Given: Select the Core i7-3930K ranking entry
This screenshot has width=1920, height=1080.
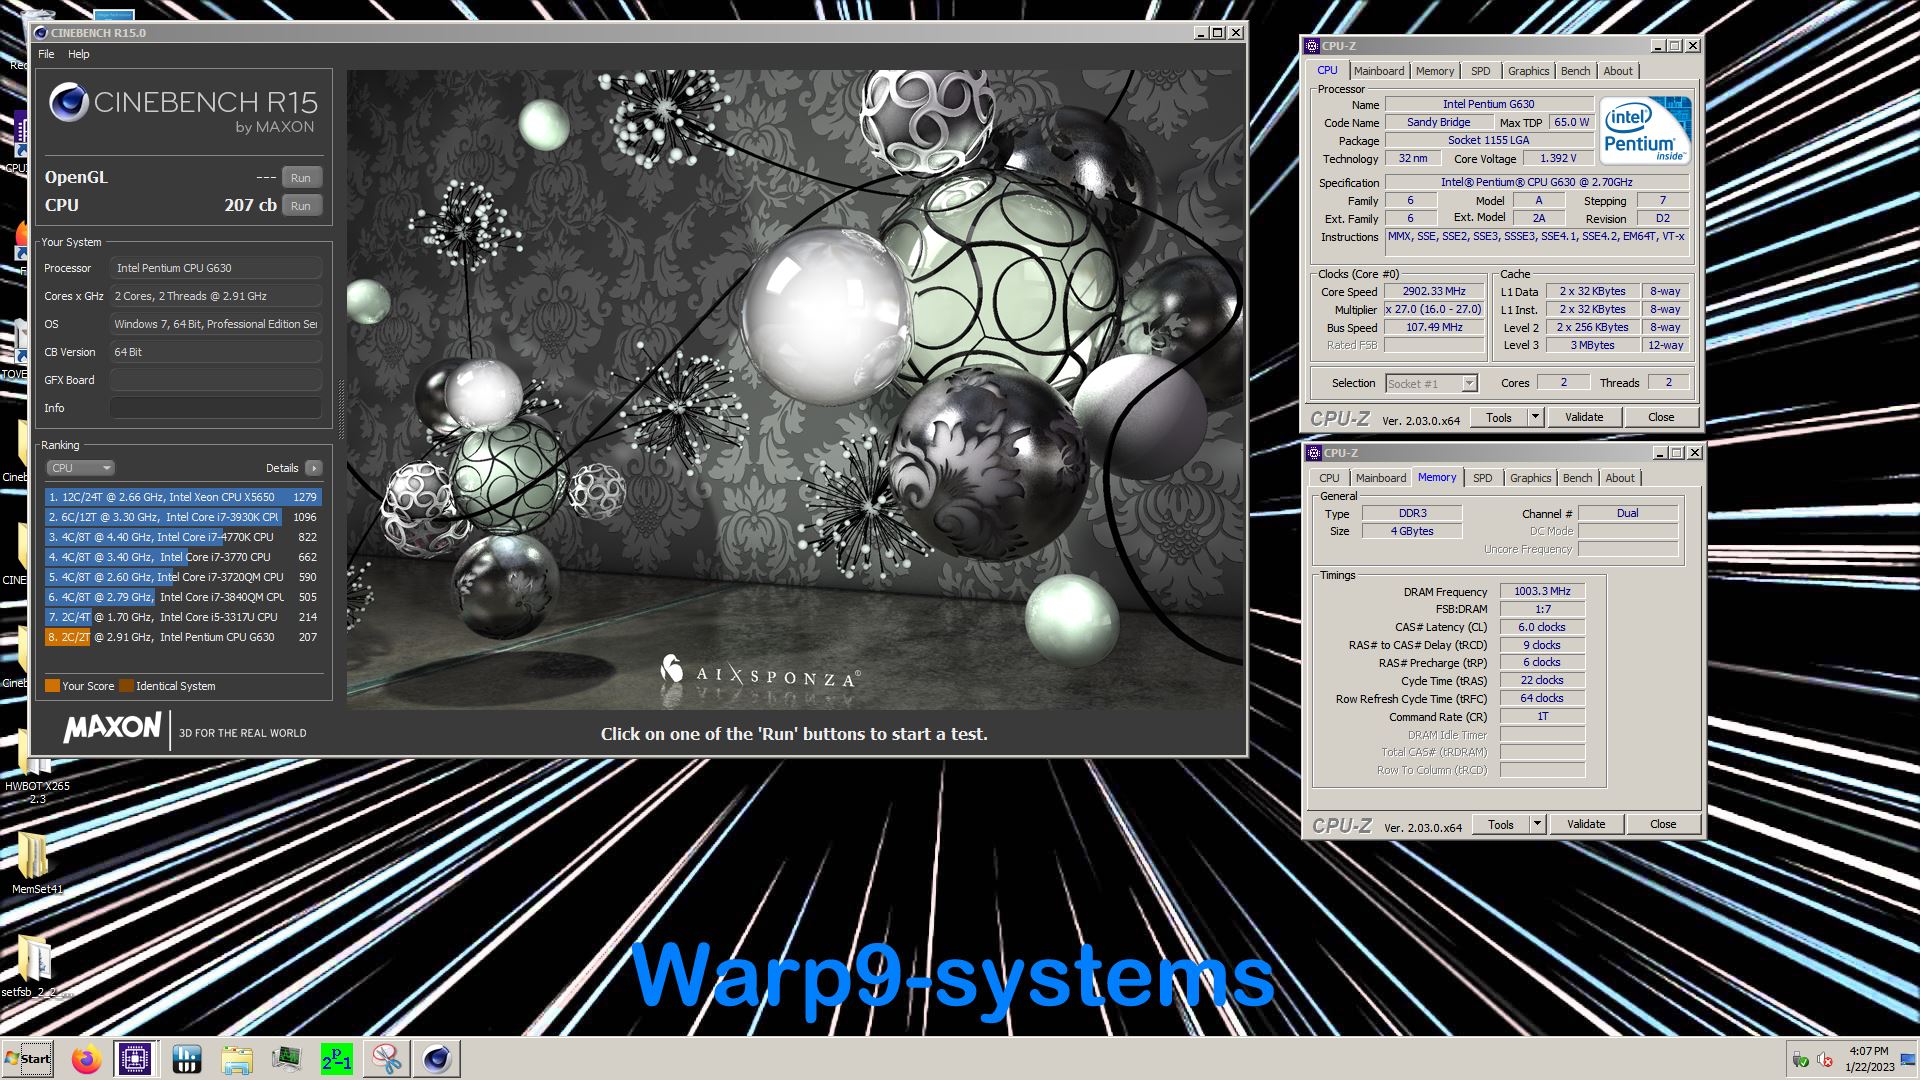Looking at the screenshot, I should (x=183, y=517).
